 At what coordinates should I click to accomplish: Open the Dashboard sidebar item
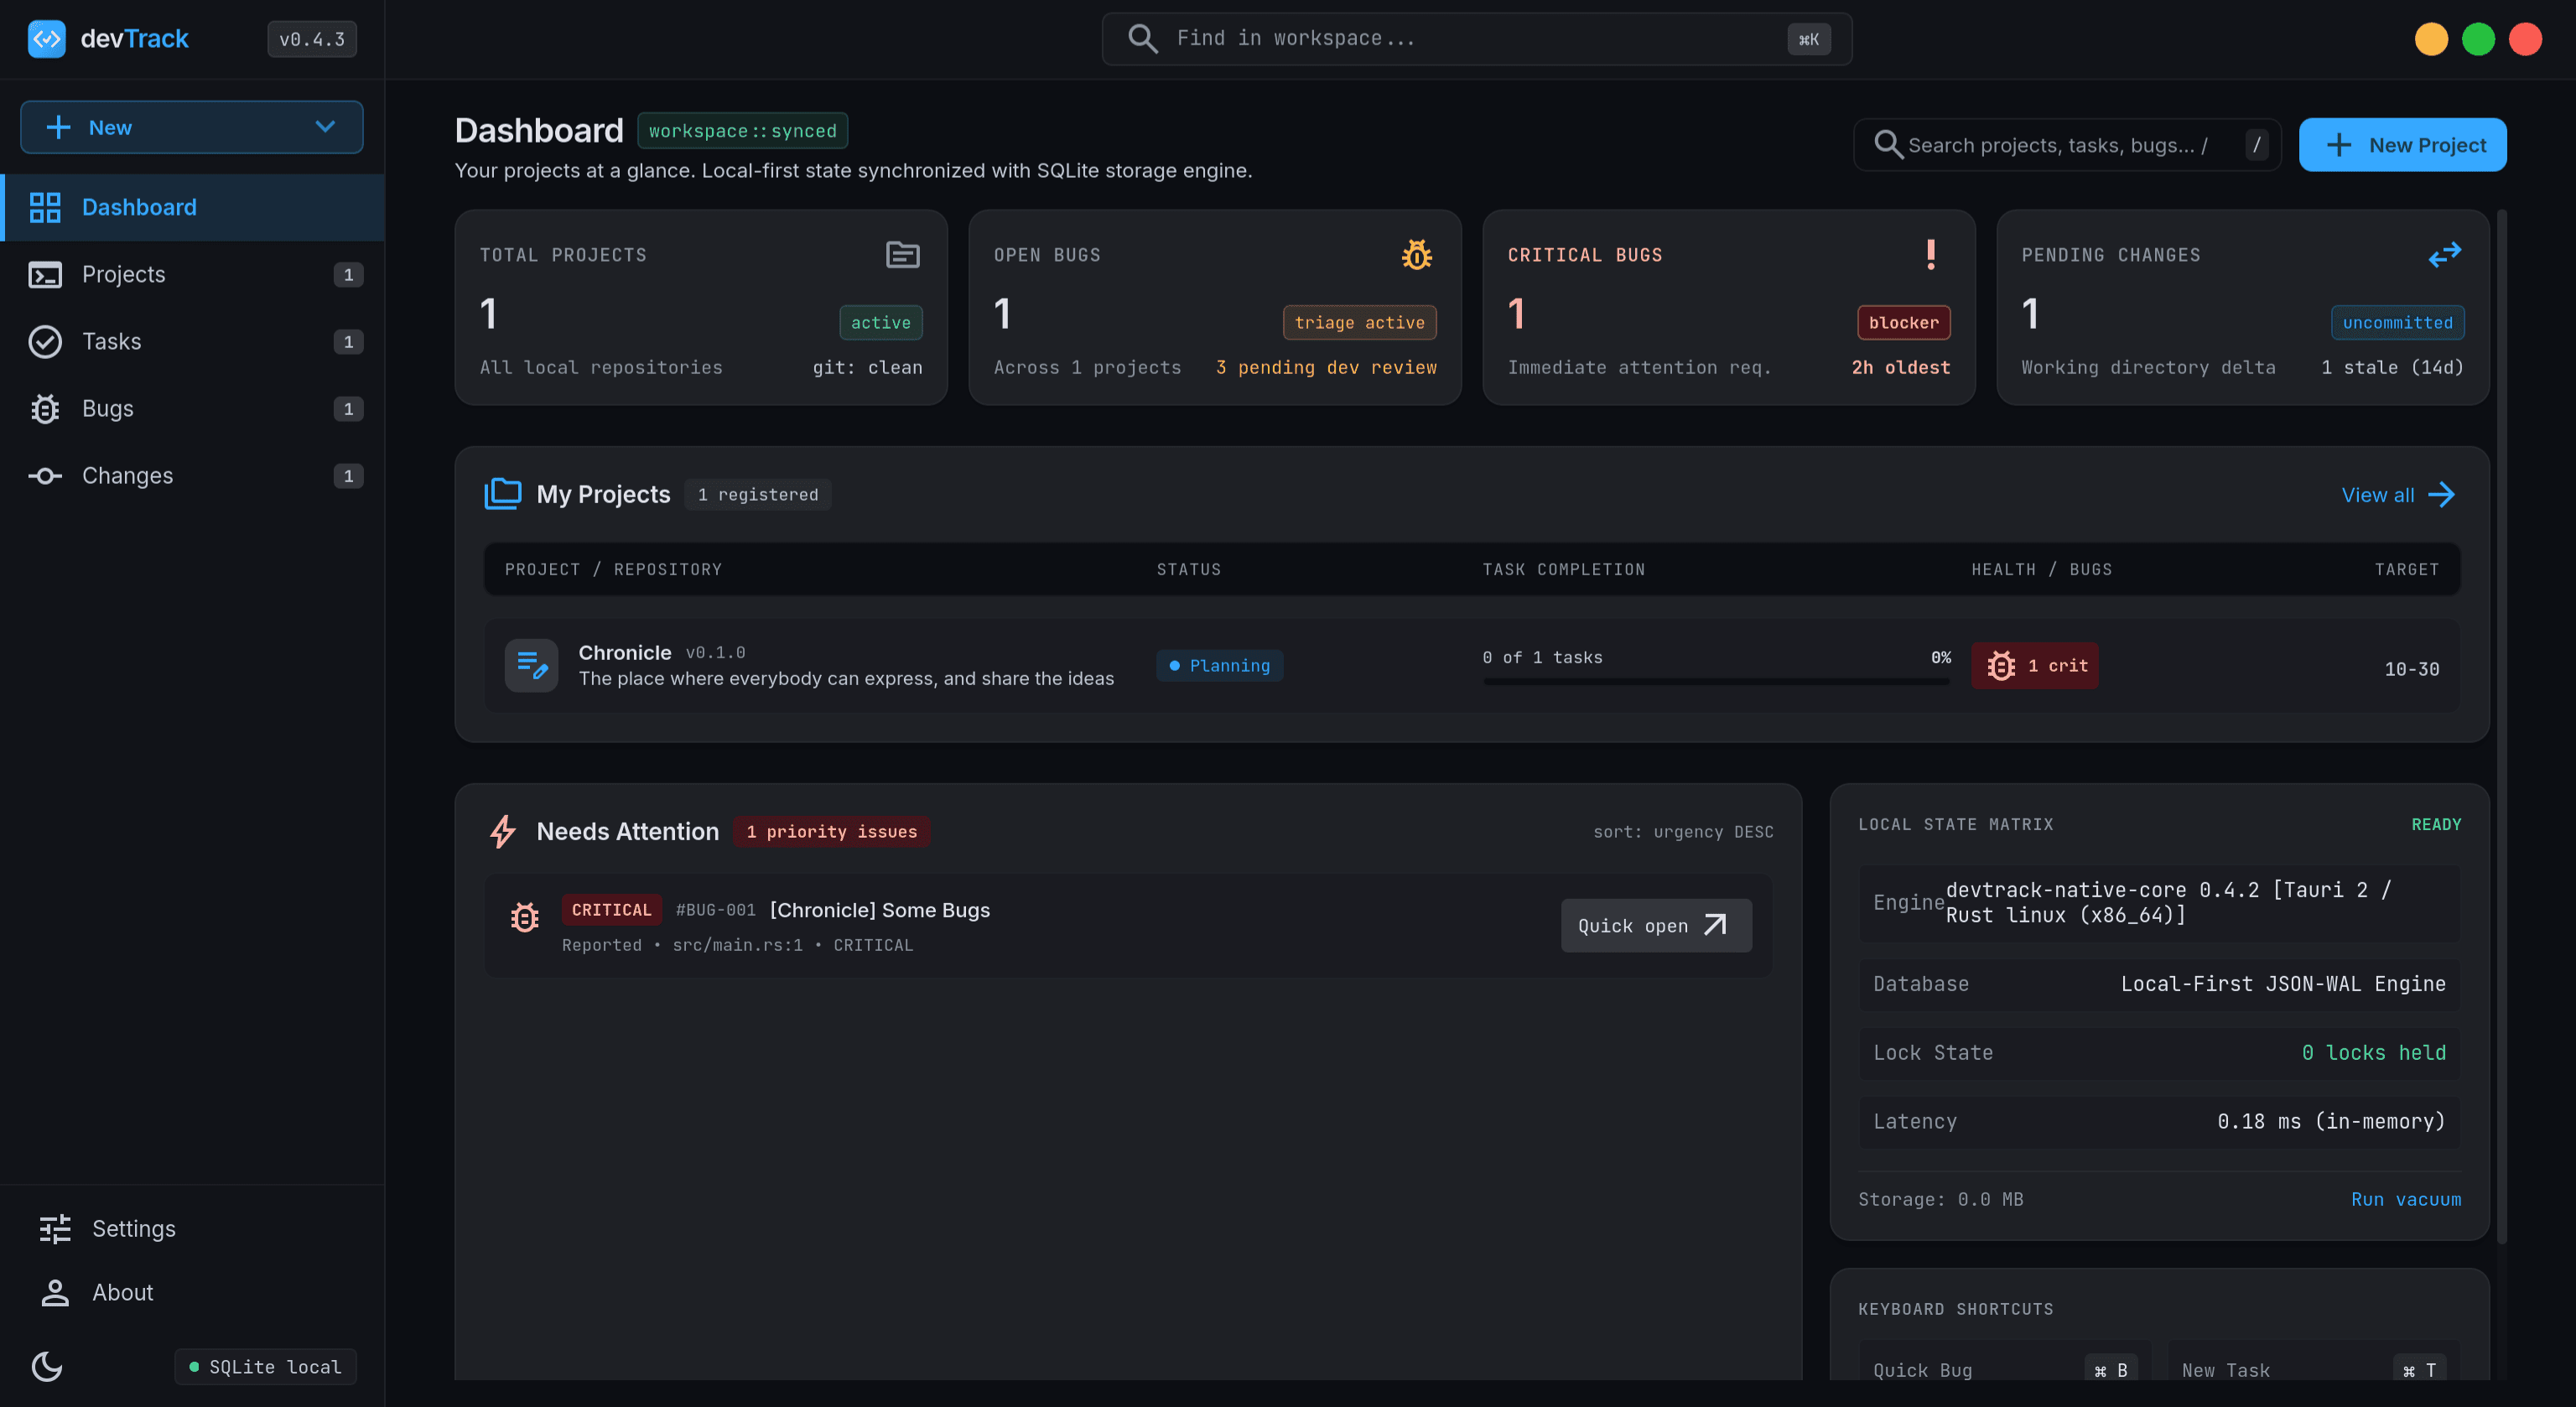pyautogui.click(x=192, y=207)
